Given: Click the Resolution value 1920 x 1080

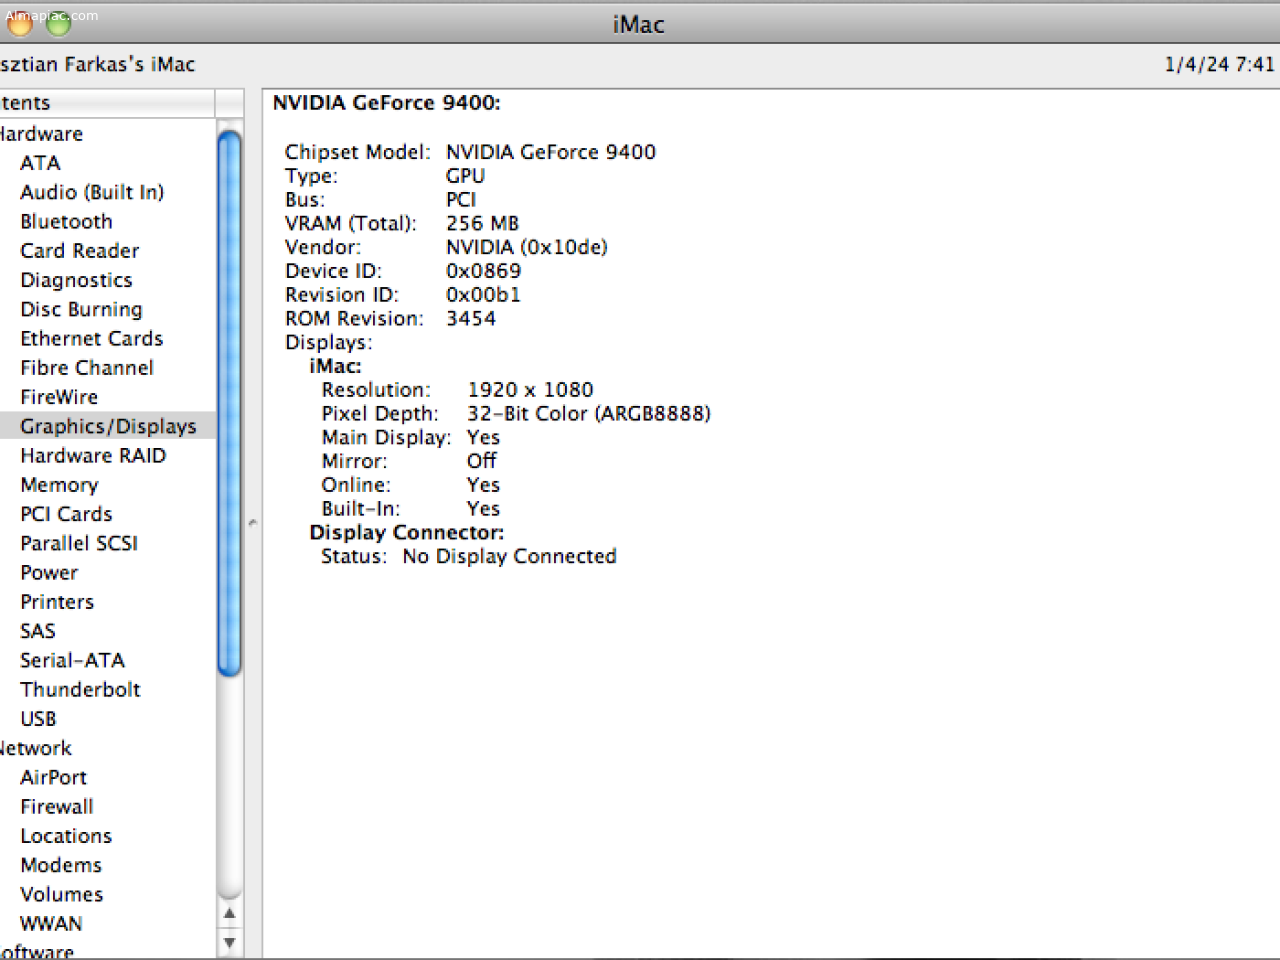Looking at the screenshot, I should click(x=530, y=390).
